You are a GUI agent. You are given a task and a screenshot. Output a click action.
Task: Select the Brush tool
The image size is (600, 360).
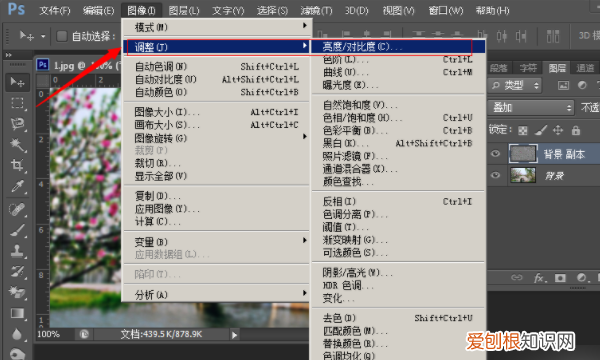click(x=17, y=230)
